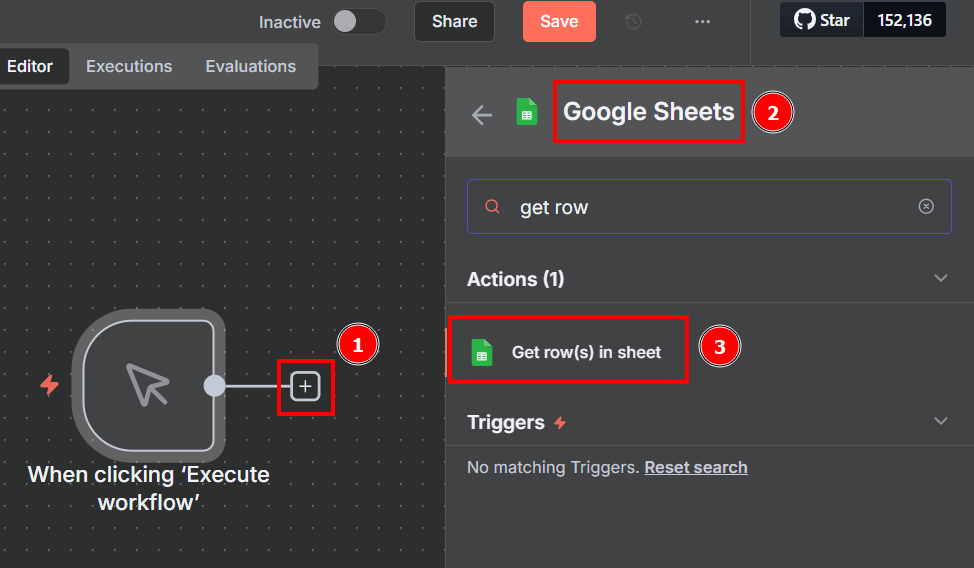The image size is (974, 568).
Task: Open workflow history clock icon
Action: pyautogui.click(x=633, y=22)
